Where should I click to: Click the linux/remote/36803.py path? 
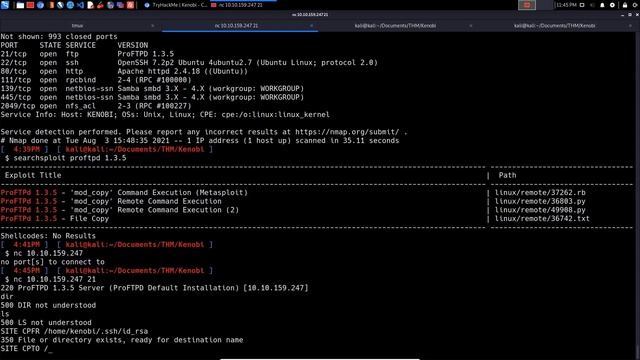pyautogui.click(x=540, y=201)
